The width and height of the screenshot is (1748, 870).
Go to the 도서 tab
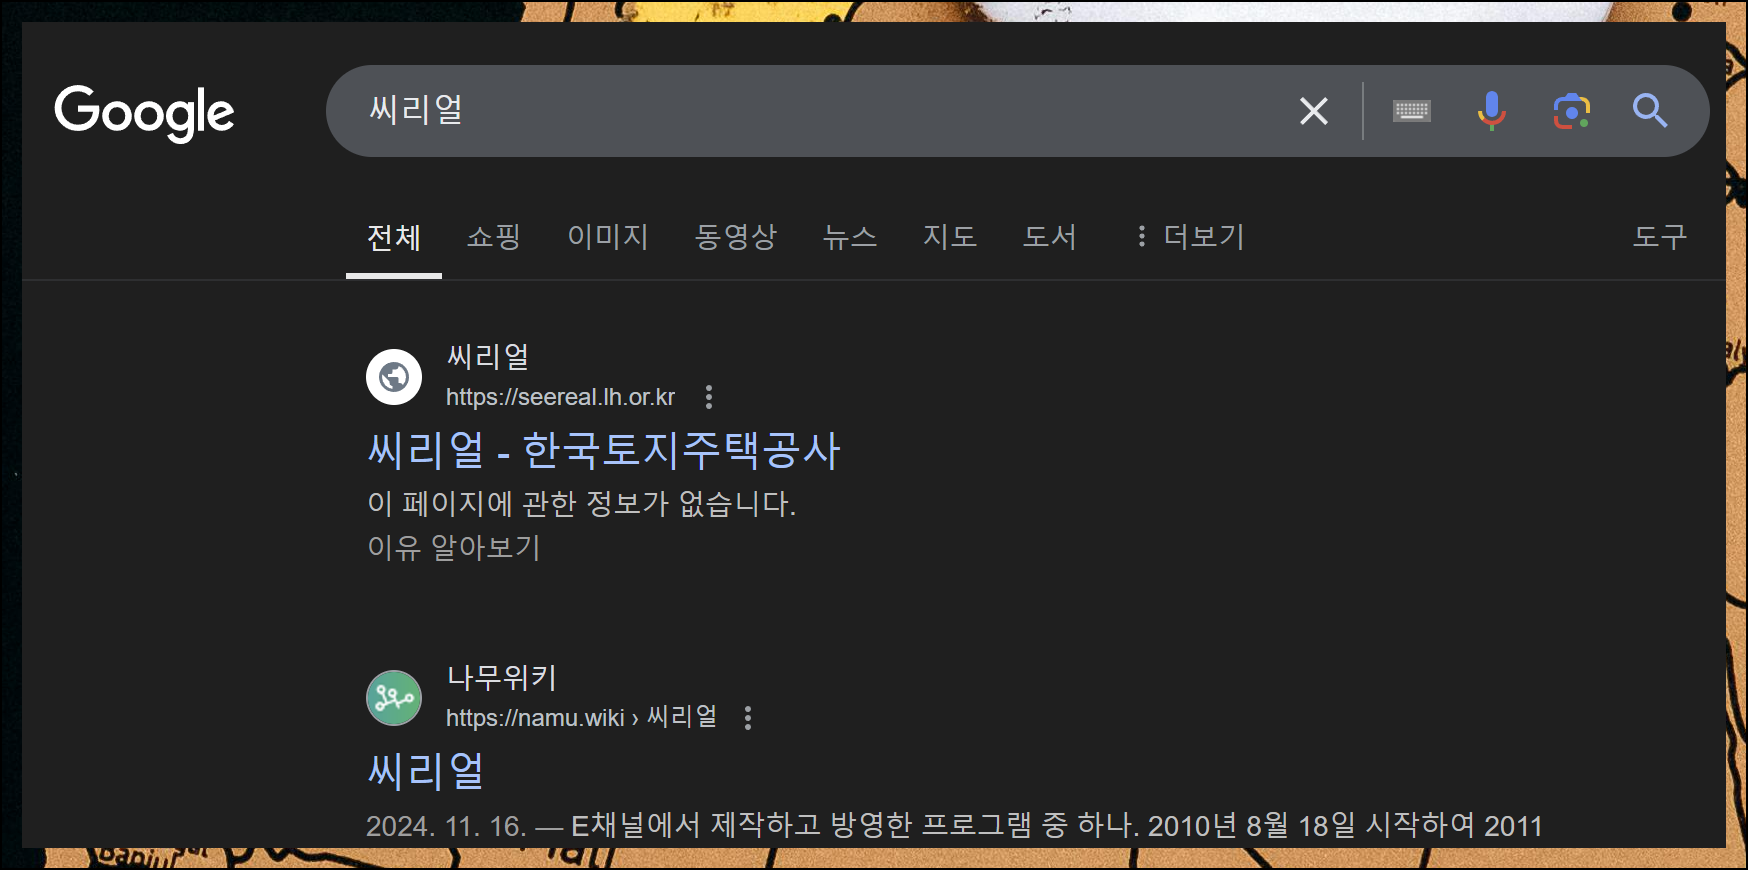pyautogui.click(x=1050, y=237)
